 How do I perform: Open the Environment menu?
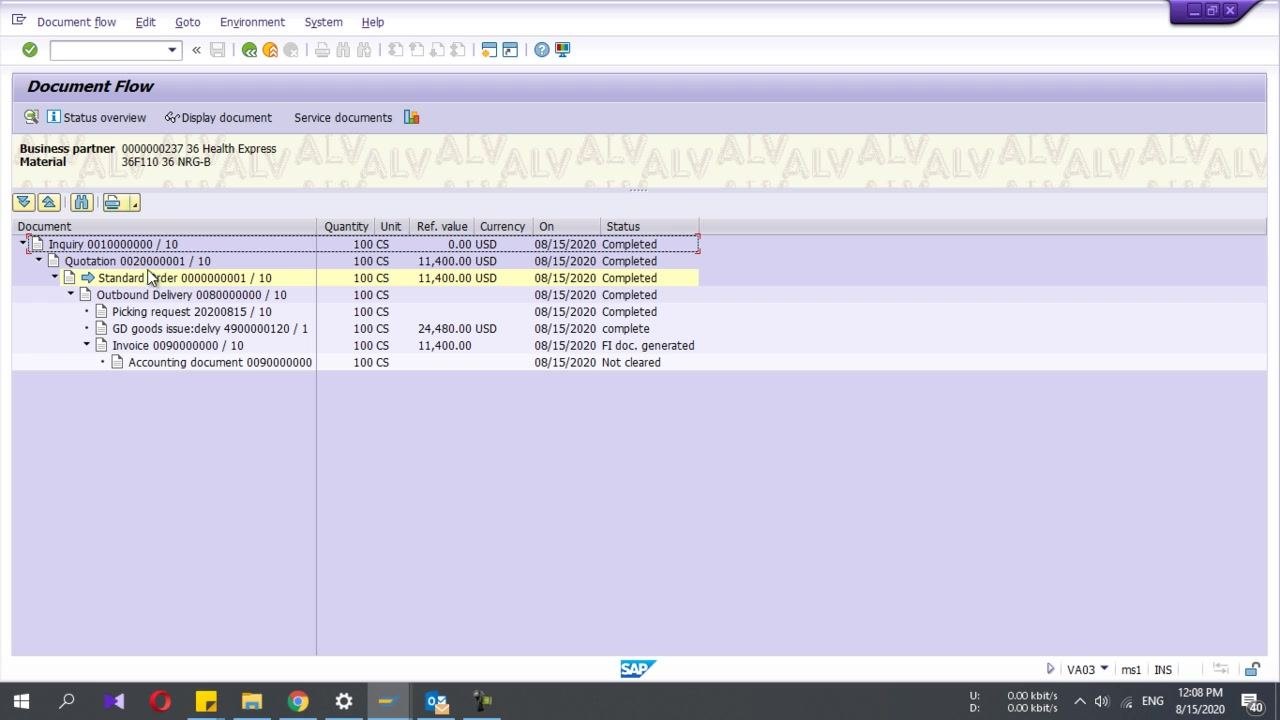[x=252, y=22]
